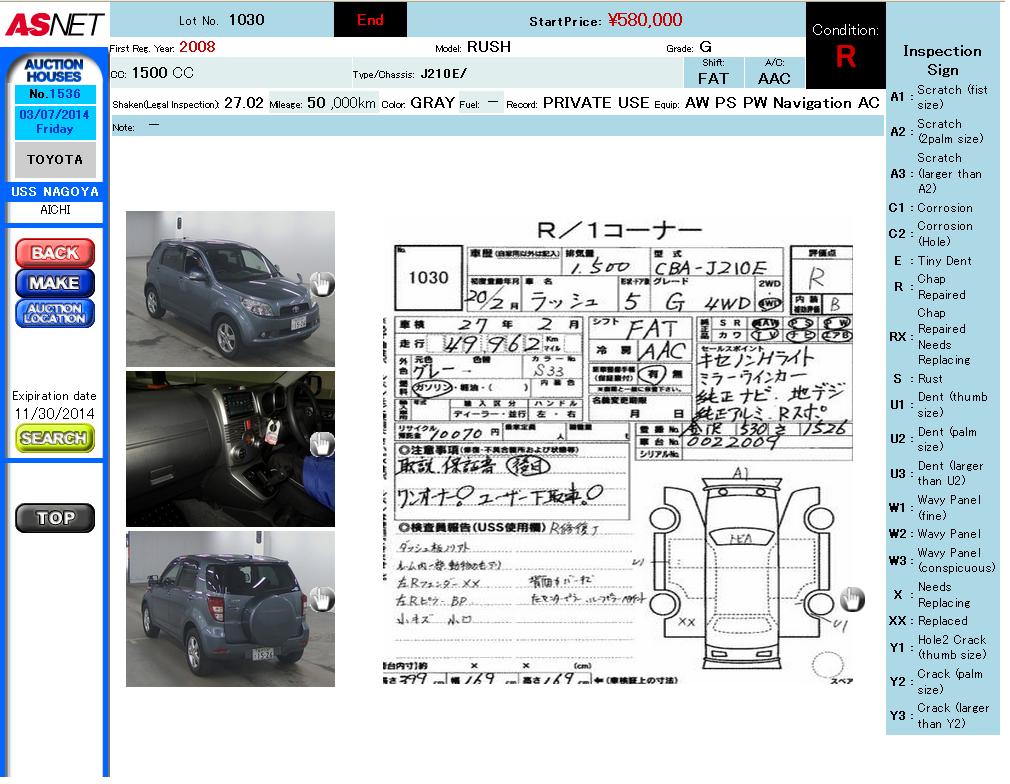Click the USS NAGOYA auction location
The height and width of the screenshot is (784, 1010).
[54, 191]
